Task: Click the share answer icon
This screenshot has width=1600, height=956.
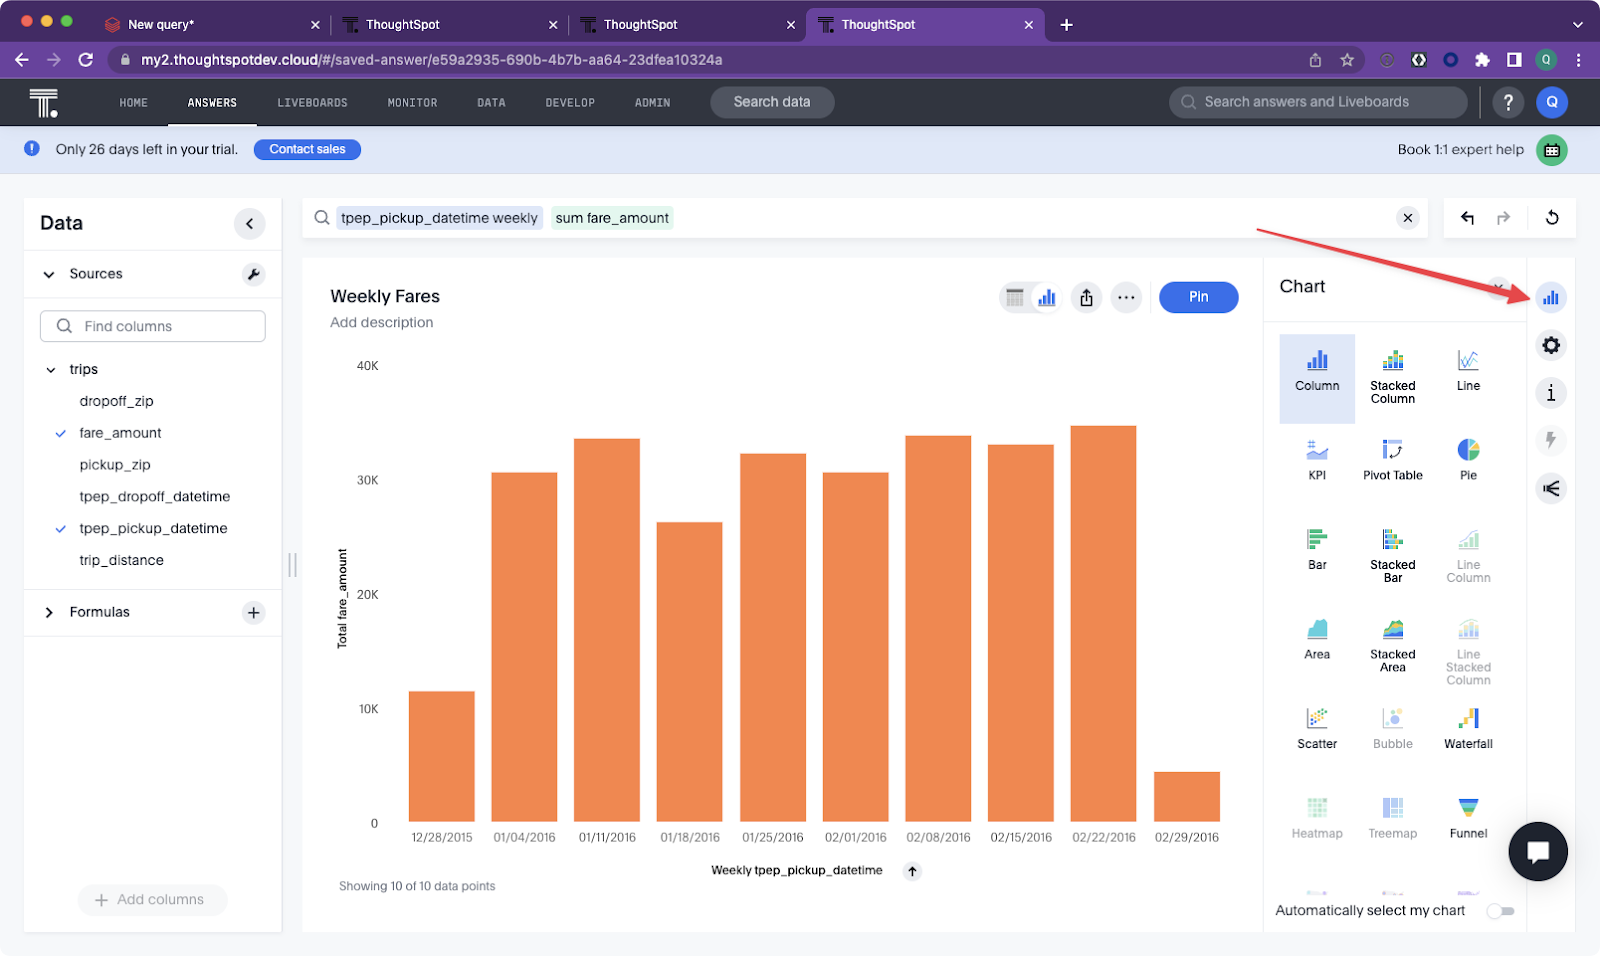Action: point(1086,297)
